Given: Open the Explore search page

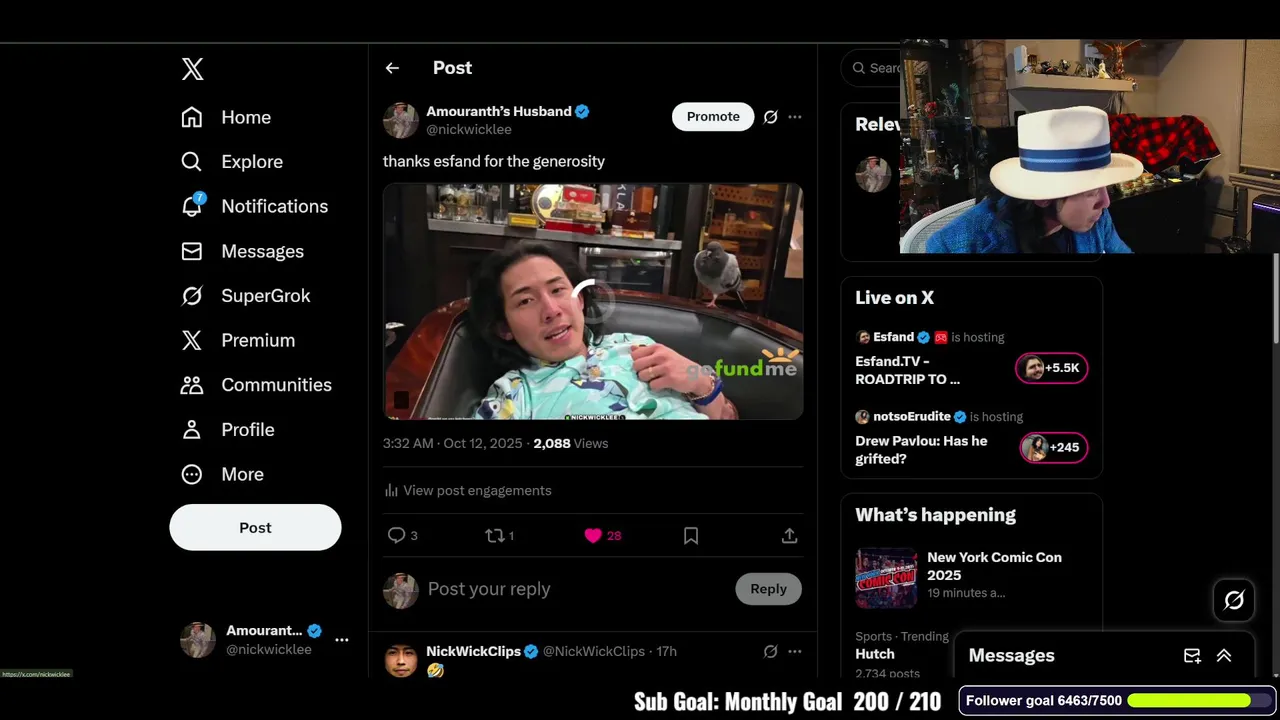Looking at the screenshot, I should coord(232,162).
